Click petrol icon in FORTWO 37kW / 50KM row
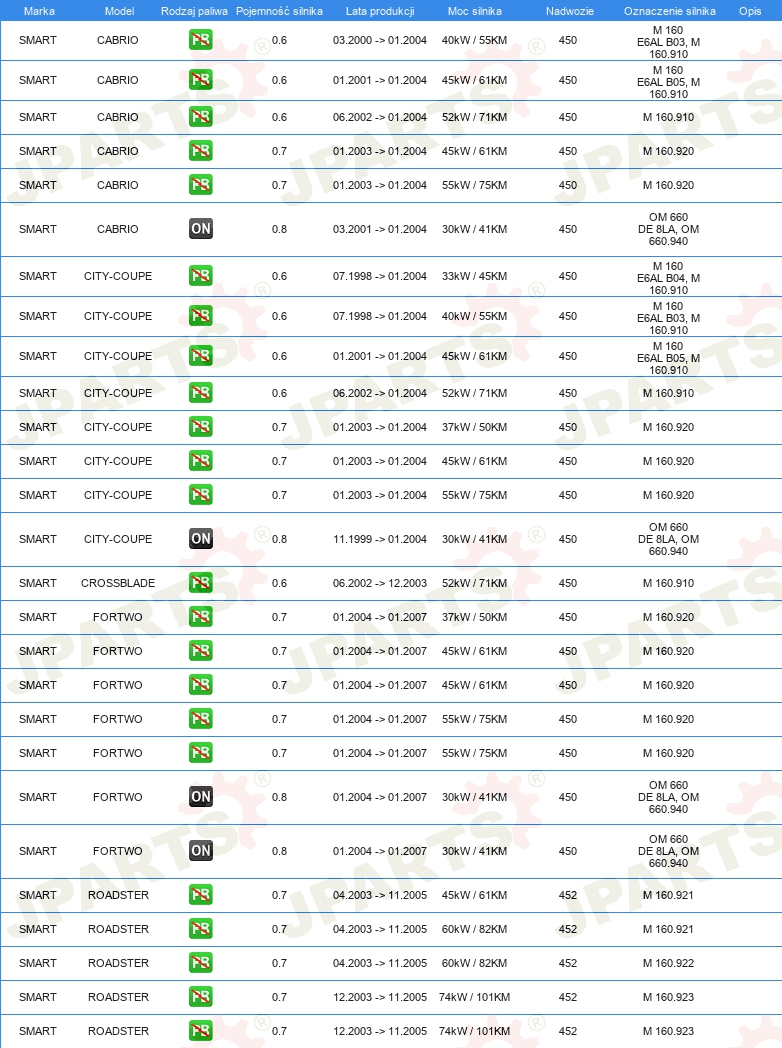 click(x=201, y=617)
